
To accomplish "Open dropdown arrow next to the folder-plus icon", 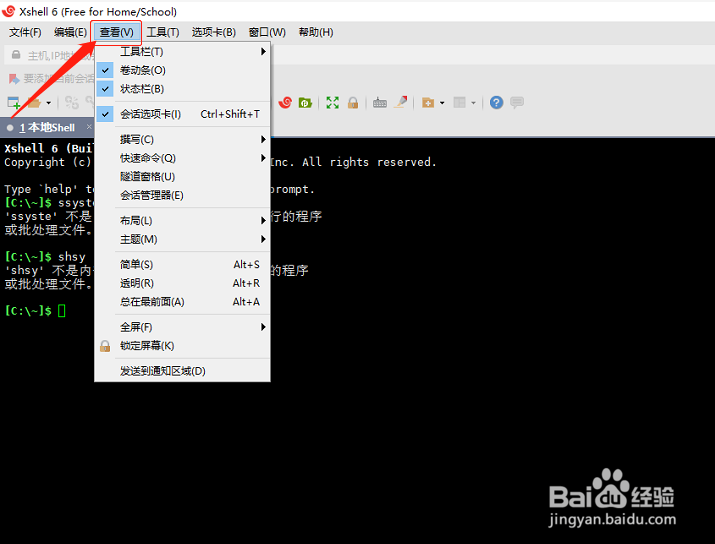I will [442, 103].
